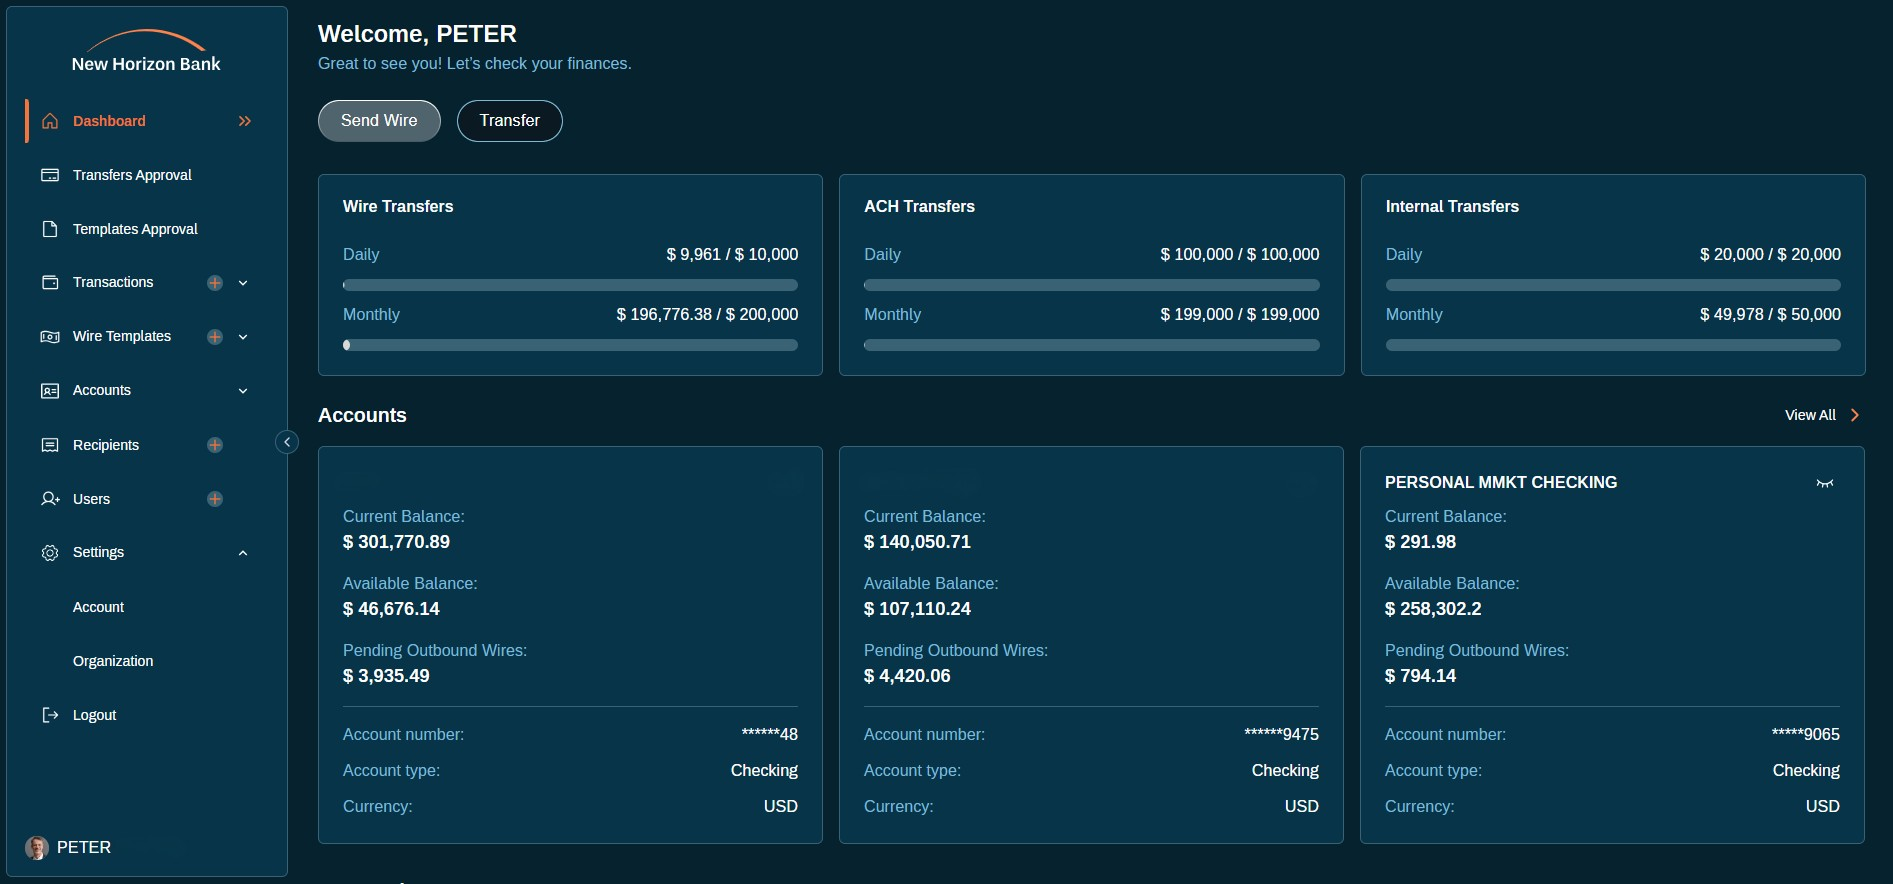Image resolution: width=1893 pixels, height=884 pixels.
Task: Click the double-arrow icon beside Dashboard
Action: 245,121
